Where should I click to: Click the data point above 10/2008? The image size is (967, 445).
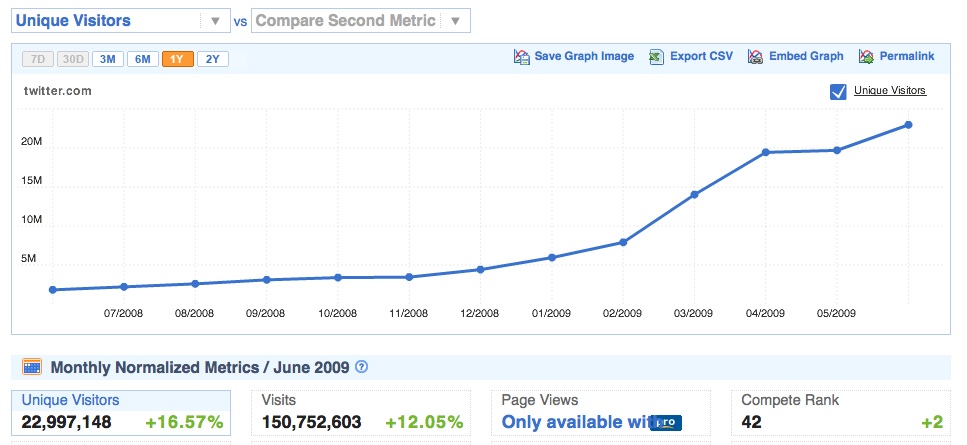tap(337, 277)
